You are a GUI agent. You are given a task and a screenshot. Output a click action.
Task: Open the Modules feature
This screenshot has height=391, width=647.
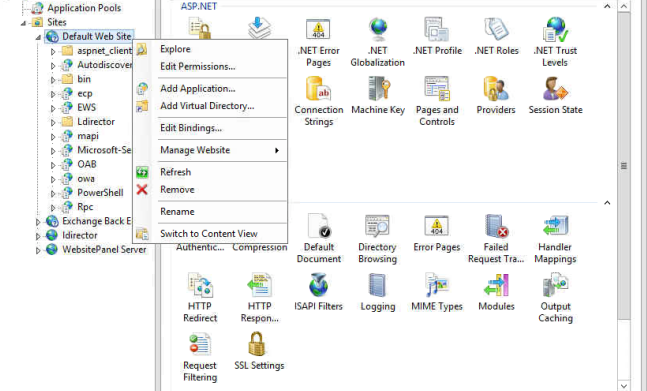(x=496, y=292)
